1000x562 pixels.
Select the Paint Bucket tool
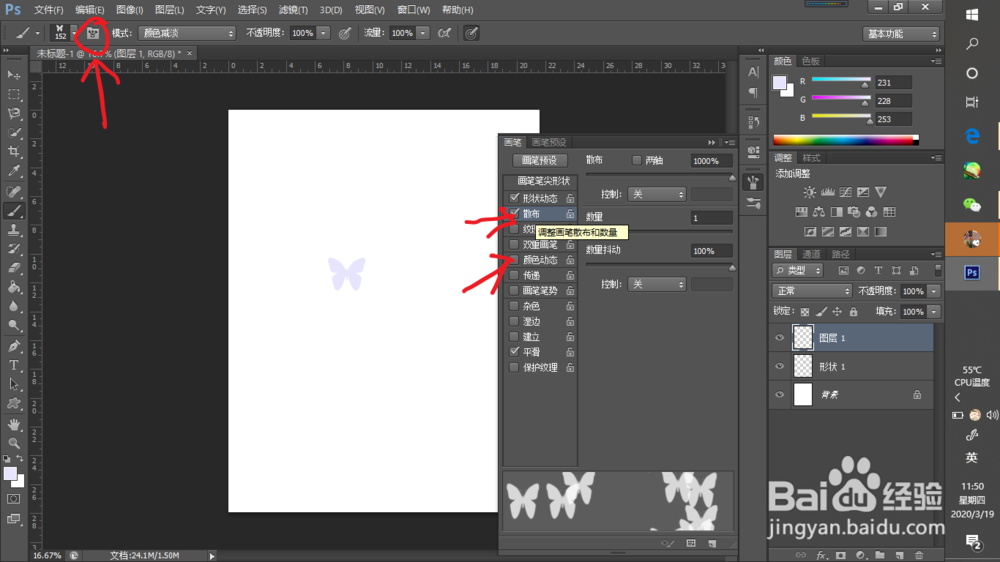click(13, 287)
